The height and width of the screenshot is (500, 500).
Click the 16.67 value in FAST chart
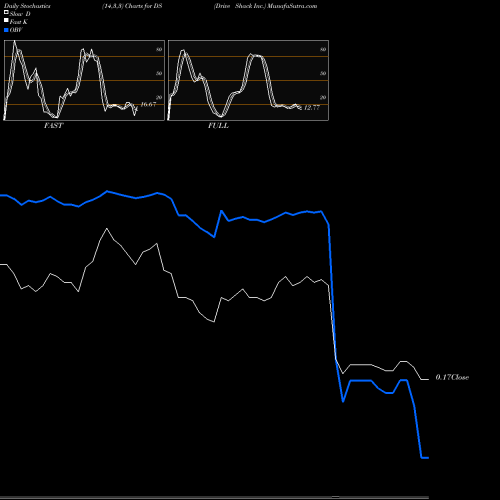(x=148, y=104)
